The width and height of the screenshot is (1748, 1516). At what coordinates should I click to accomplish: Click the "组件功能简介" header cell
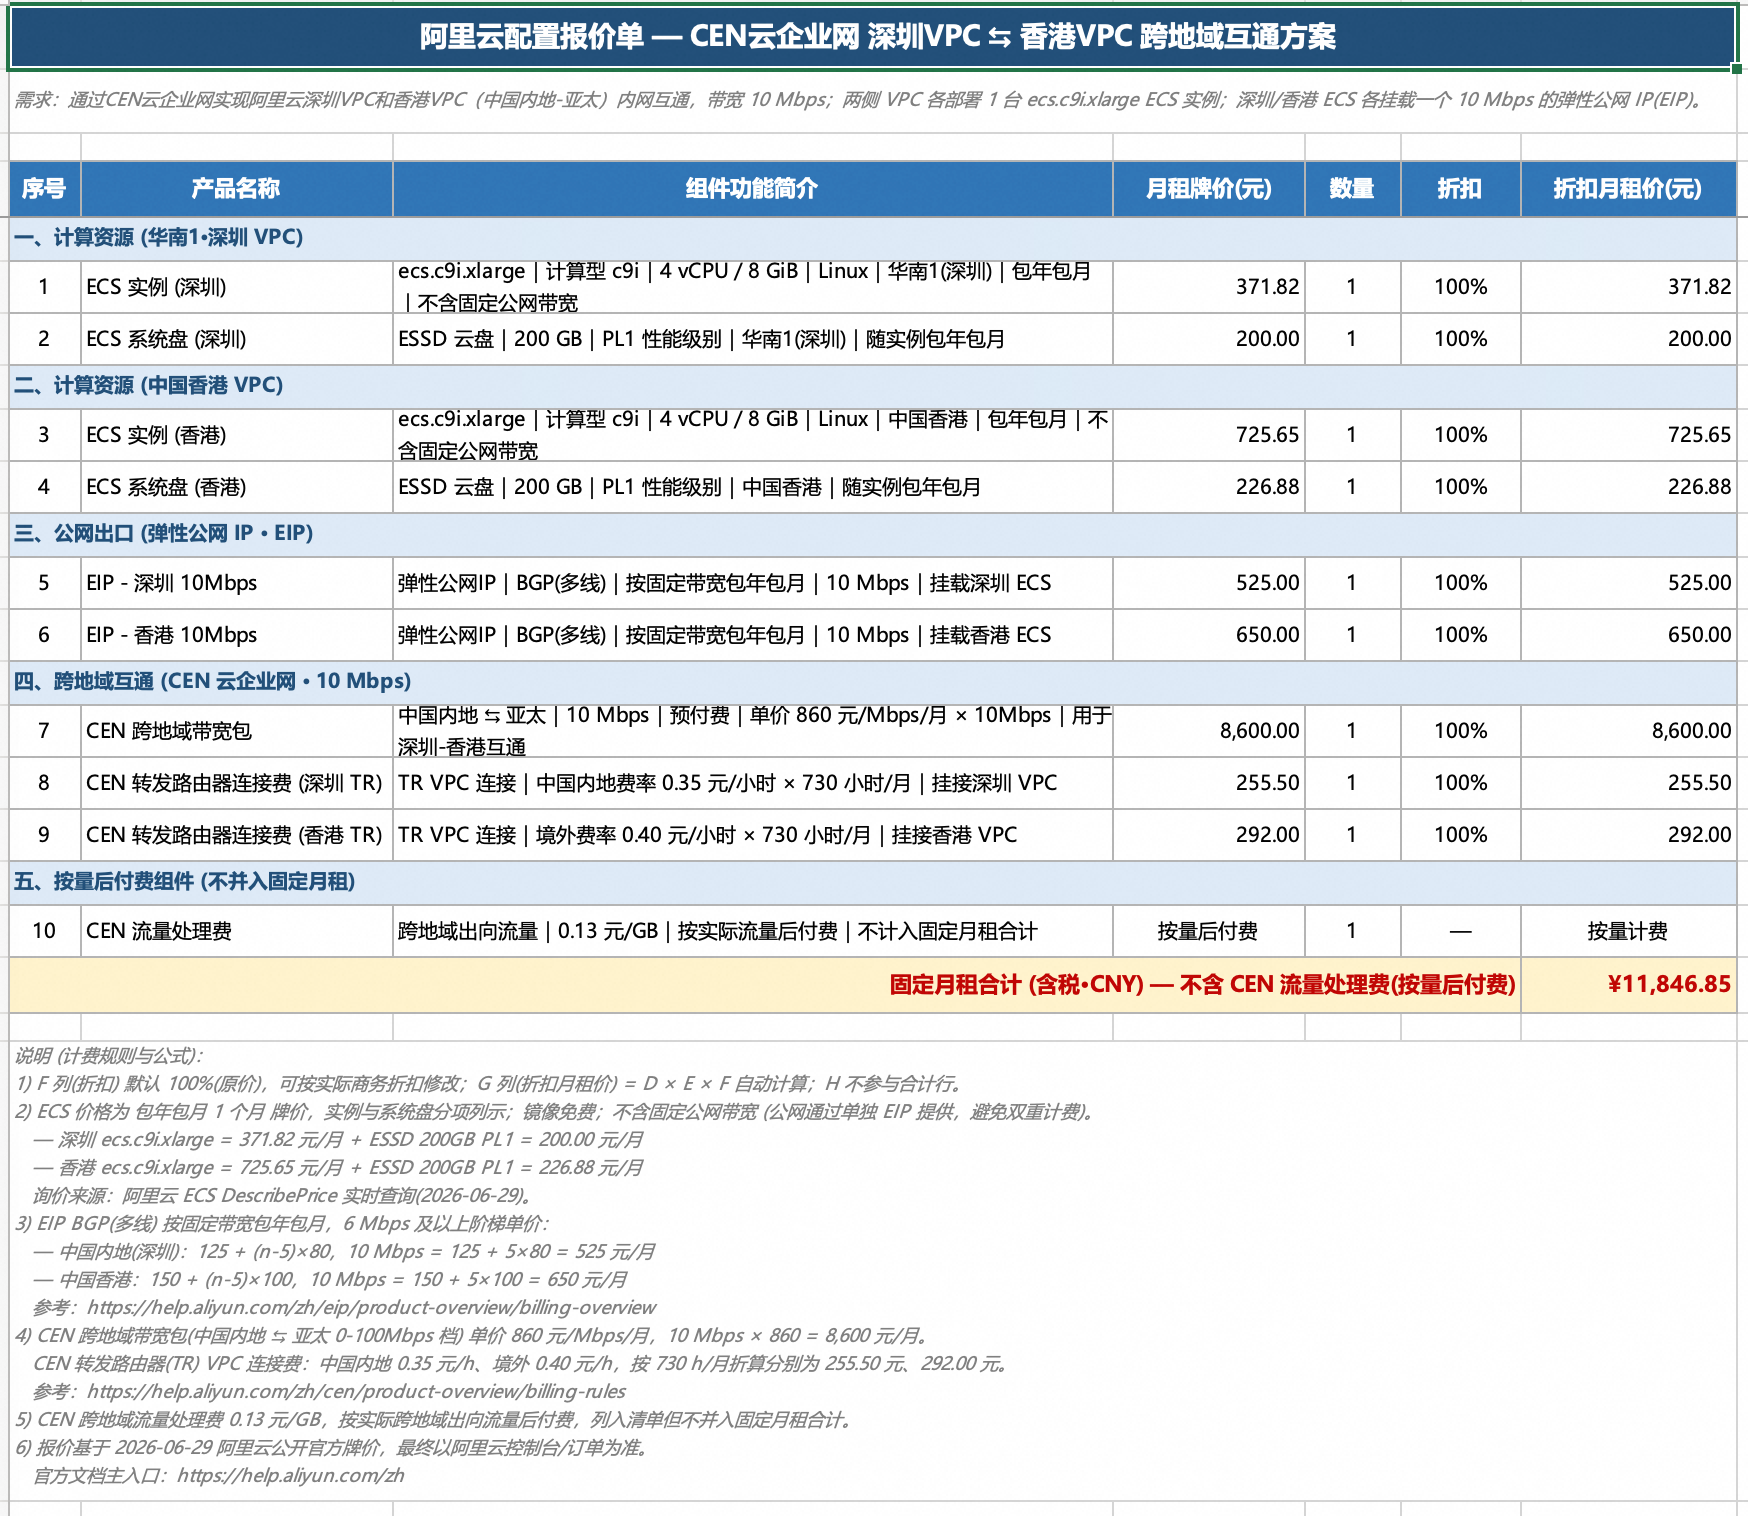pos(752,189)
